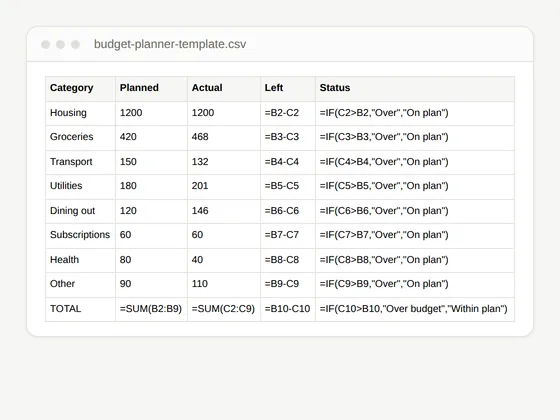This screenshot has width=560, height=420.
Task: Select the =B4-C4 formula cell
Action: [288, 162]
